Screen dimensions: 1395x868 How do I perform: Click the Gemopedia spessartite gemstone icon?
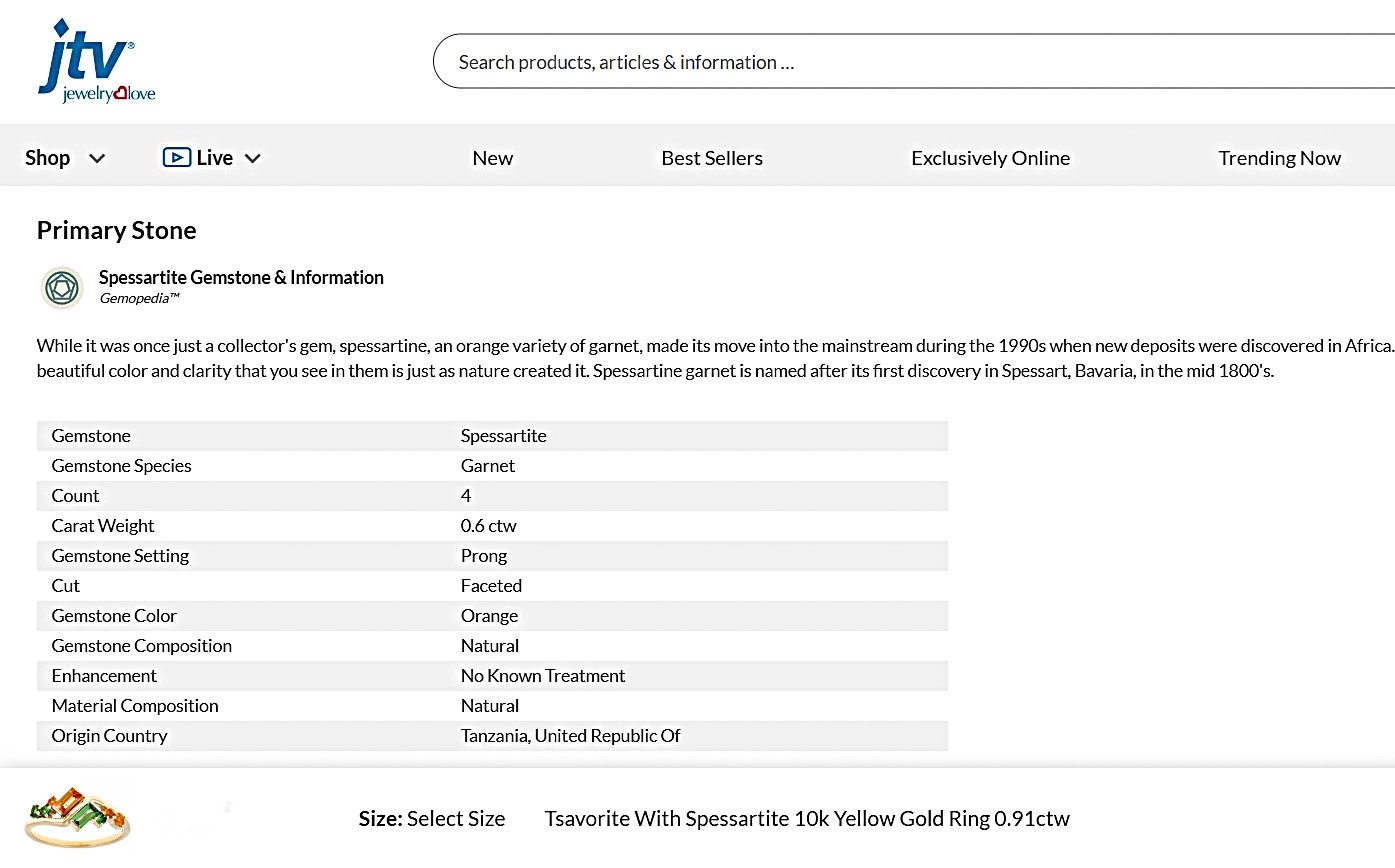coord(62,288)
